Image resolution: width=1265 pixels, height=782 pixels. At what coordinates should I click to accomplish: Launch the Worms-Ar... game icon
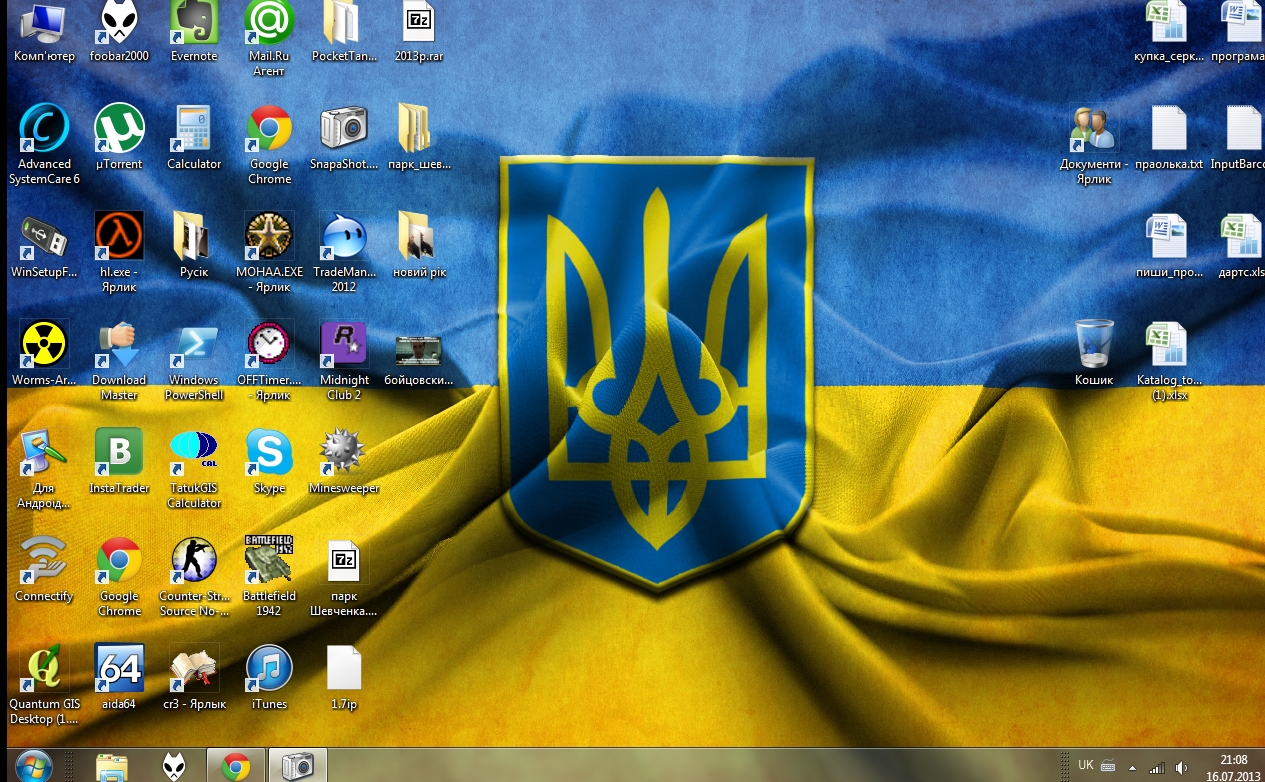44,353
